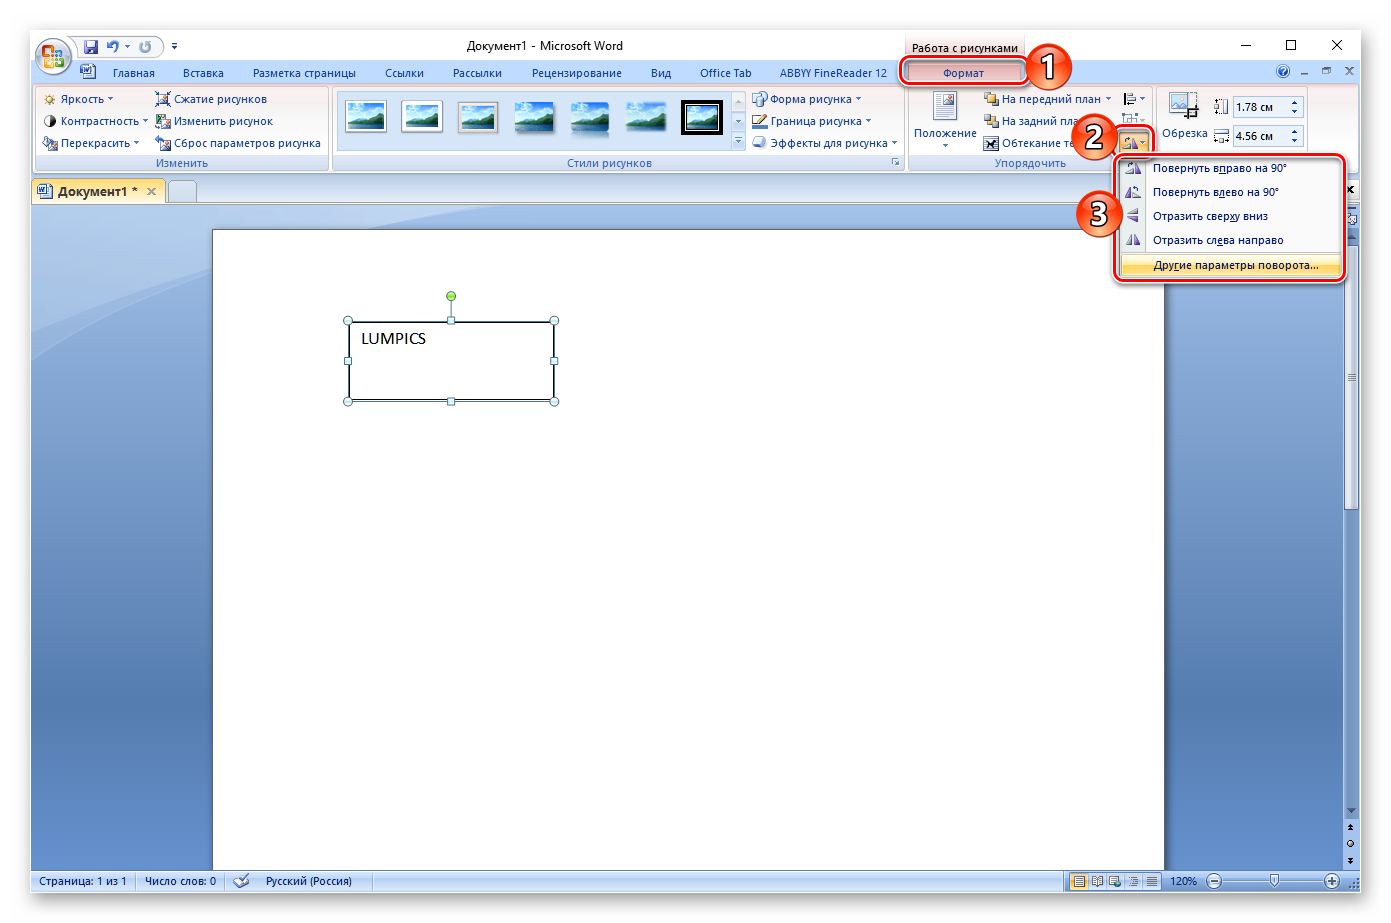
Task: Select the black-framed picture style thumbnail
Action: (701, 117)
